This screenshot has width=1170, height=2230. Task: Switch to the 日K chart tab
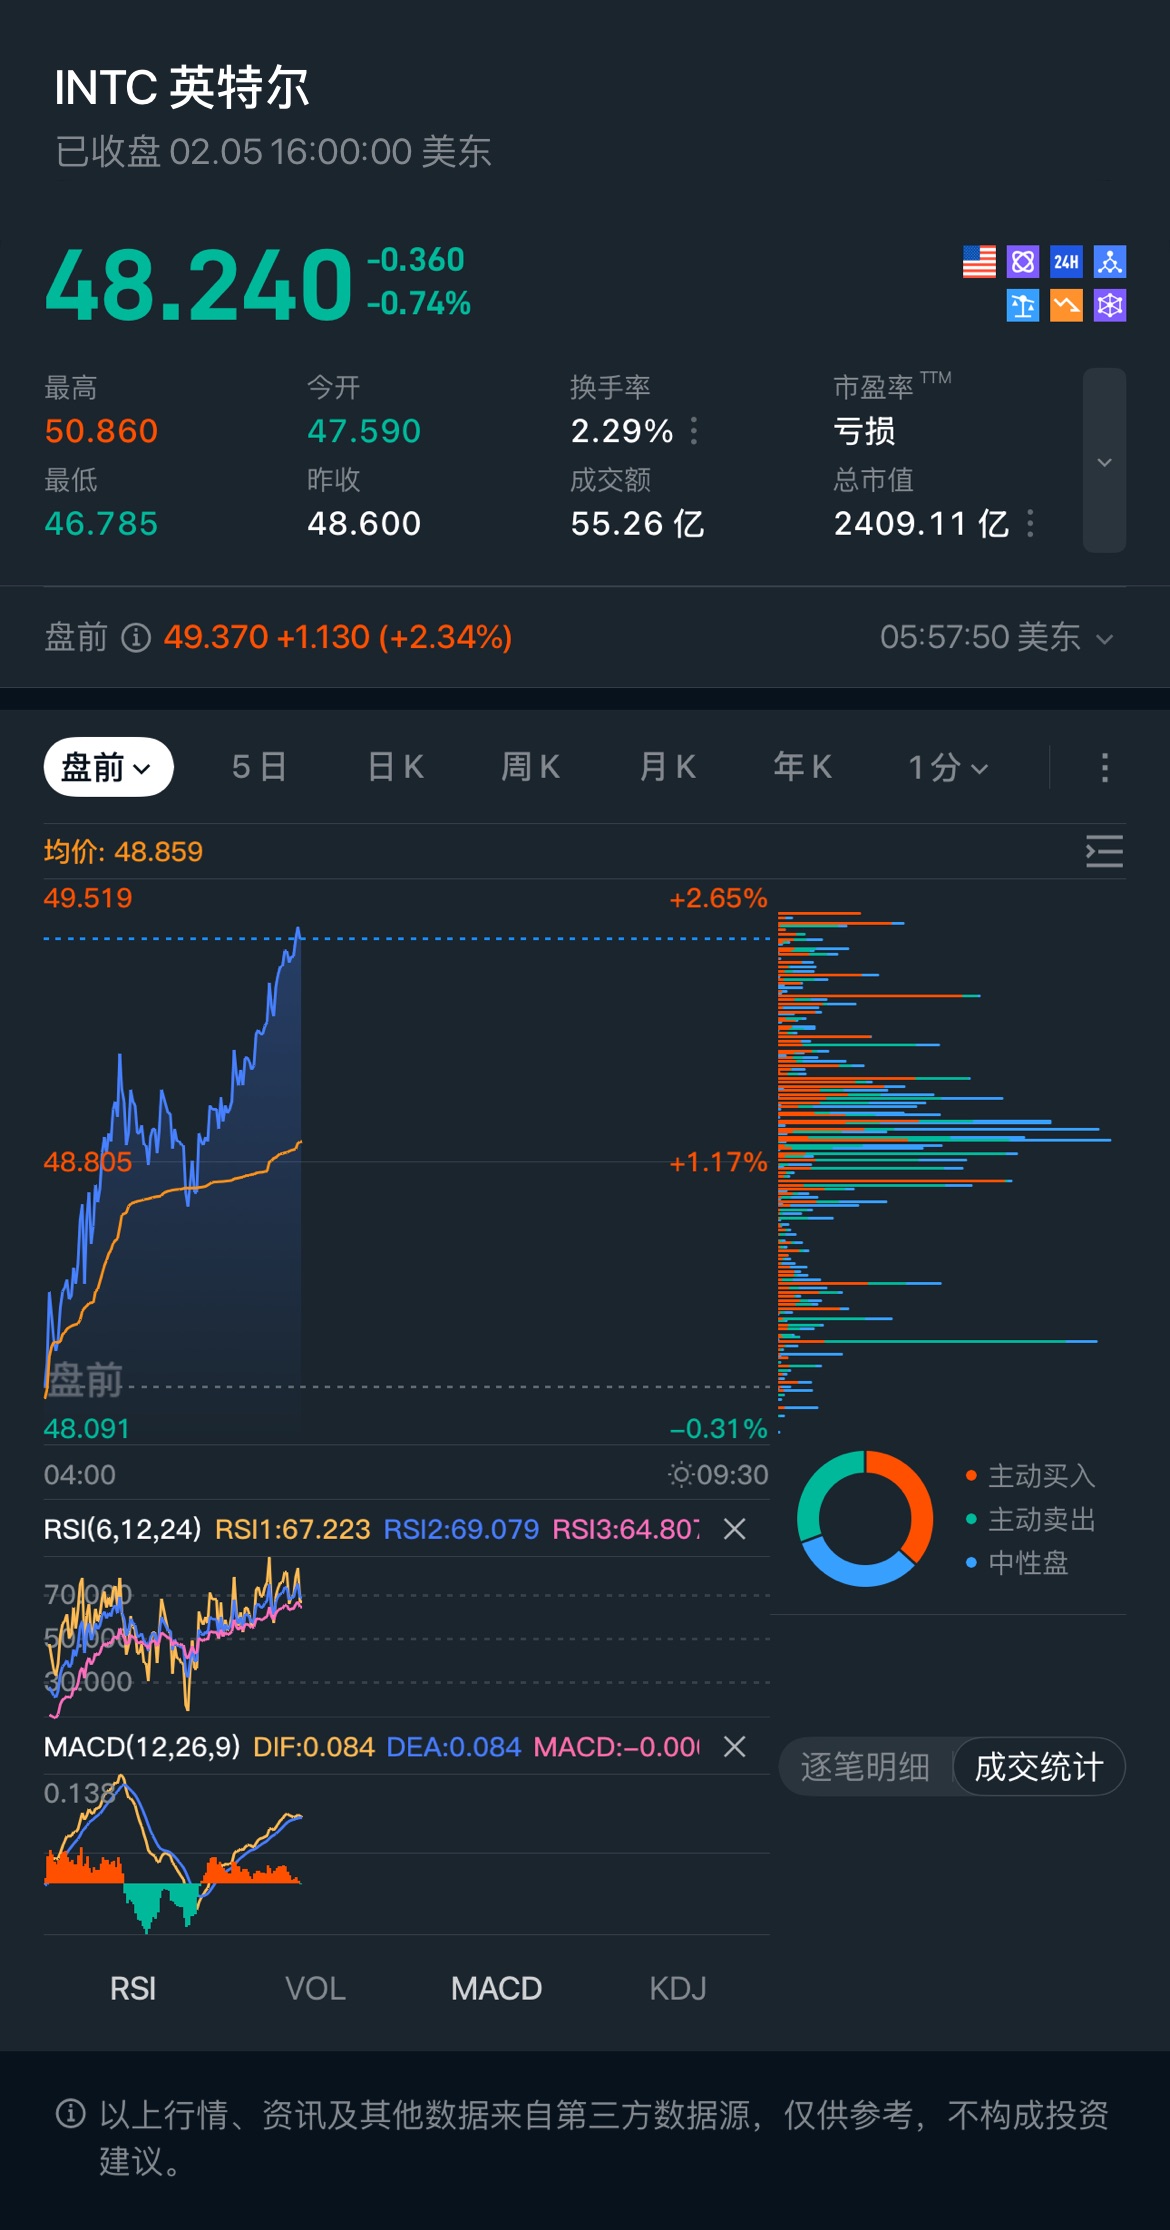(396, 767)
